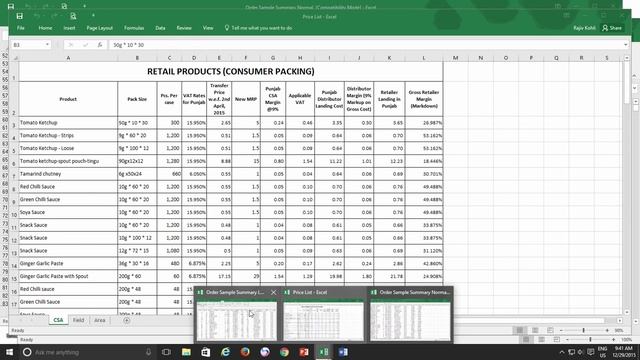Open the Ribbon Display Options icon
640x360 pixels.
pyautogui.click(x=567, y=16)
